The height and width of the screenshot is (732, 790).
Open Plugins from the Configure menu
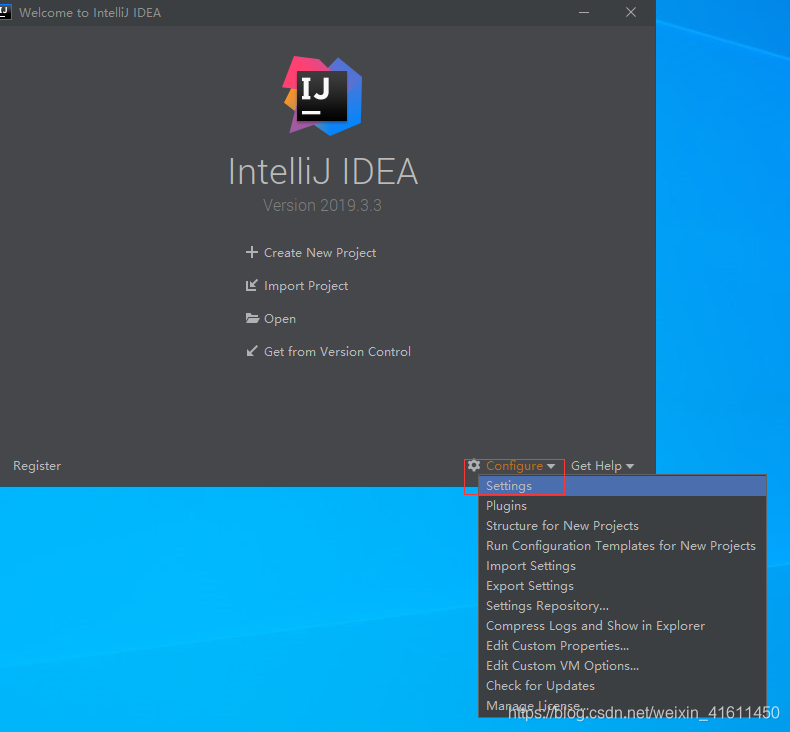click(622, 506)
